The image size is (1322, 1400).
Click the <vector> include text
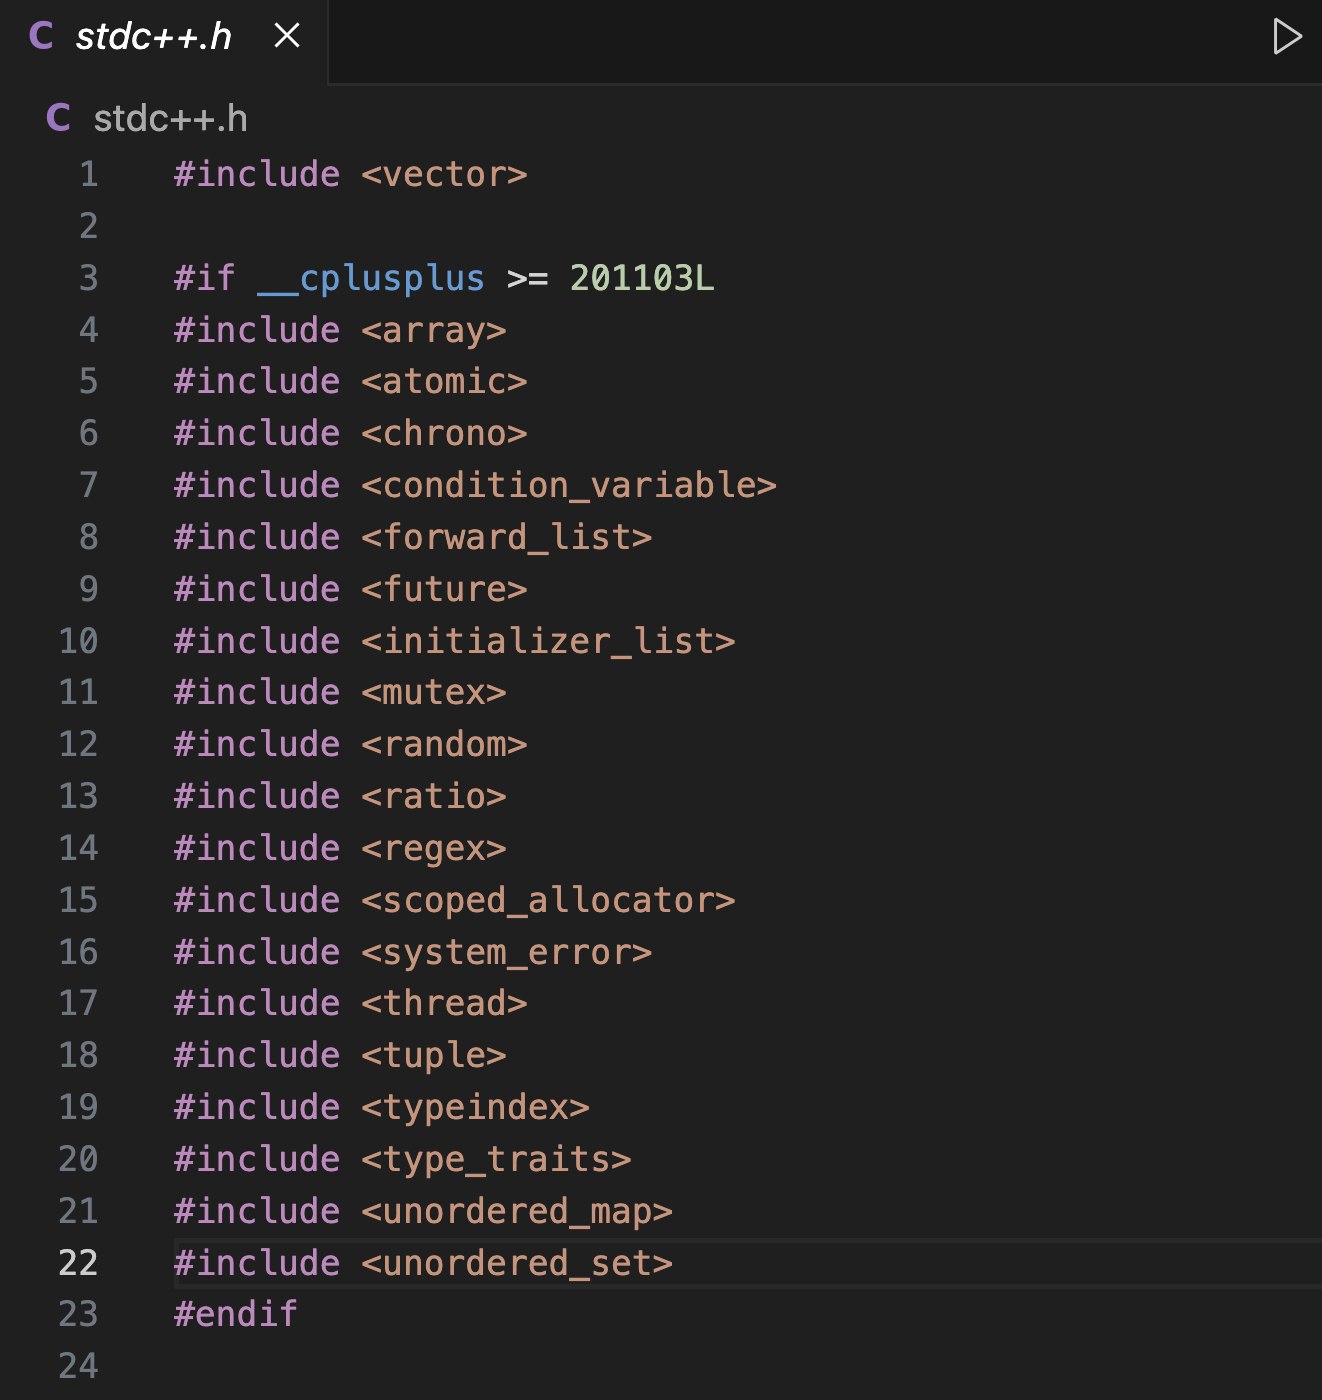pyautogui.click(x=444, y=175)
